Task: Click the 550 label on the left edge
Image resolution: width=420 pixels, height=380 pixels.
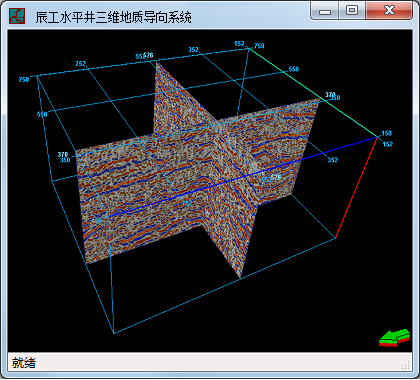Action: point(42,115)
